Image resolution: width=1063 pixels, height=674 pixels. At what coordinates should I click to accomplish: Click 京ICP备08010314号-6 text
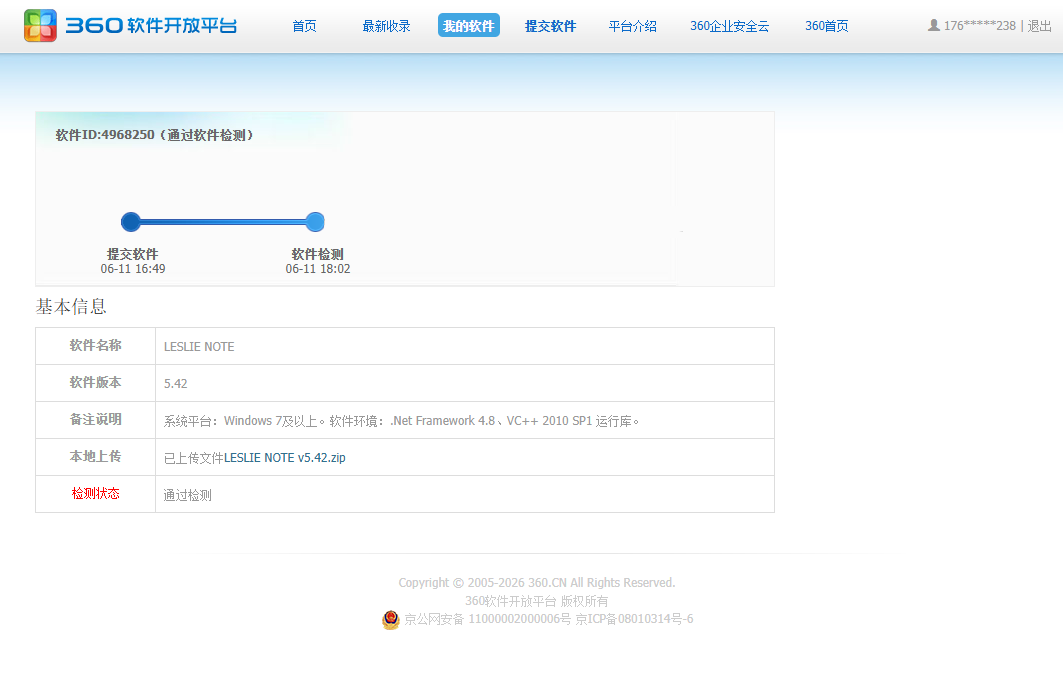click(635, 619)
